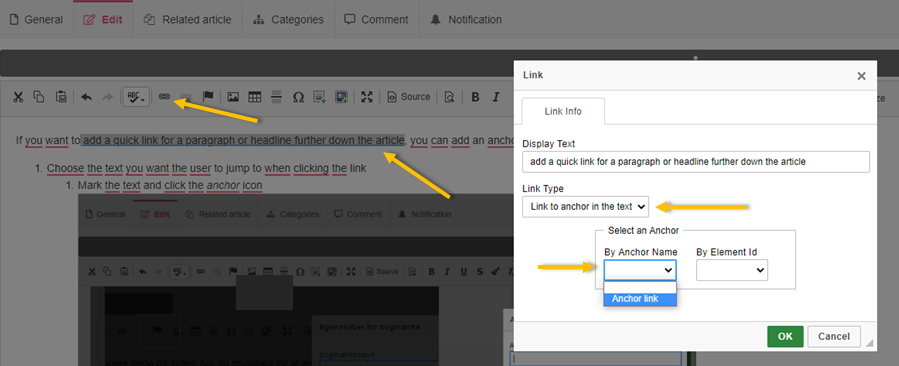Insert a table with the Table icon
Screen dimensions: 899x366
tap(255, 97)
